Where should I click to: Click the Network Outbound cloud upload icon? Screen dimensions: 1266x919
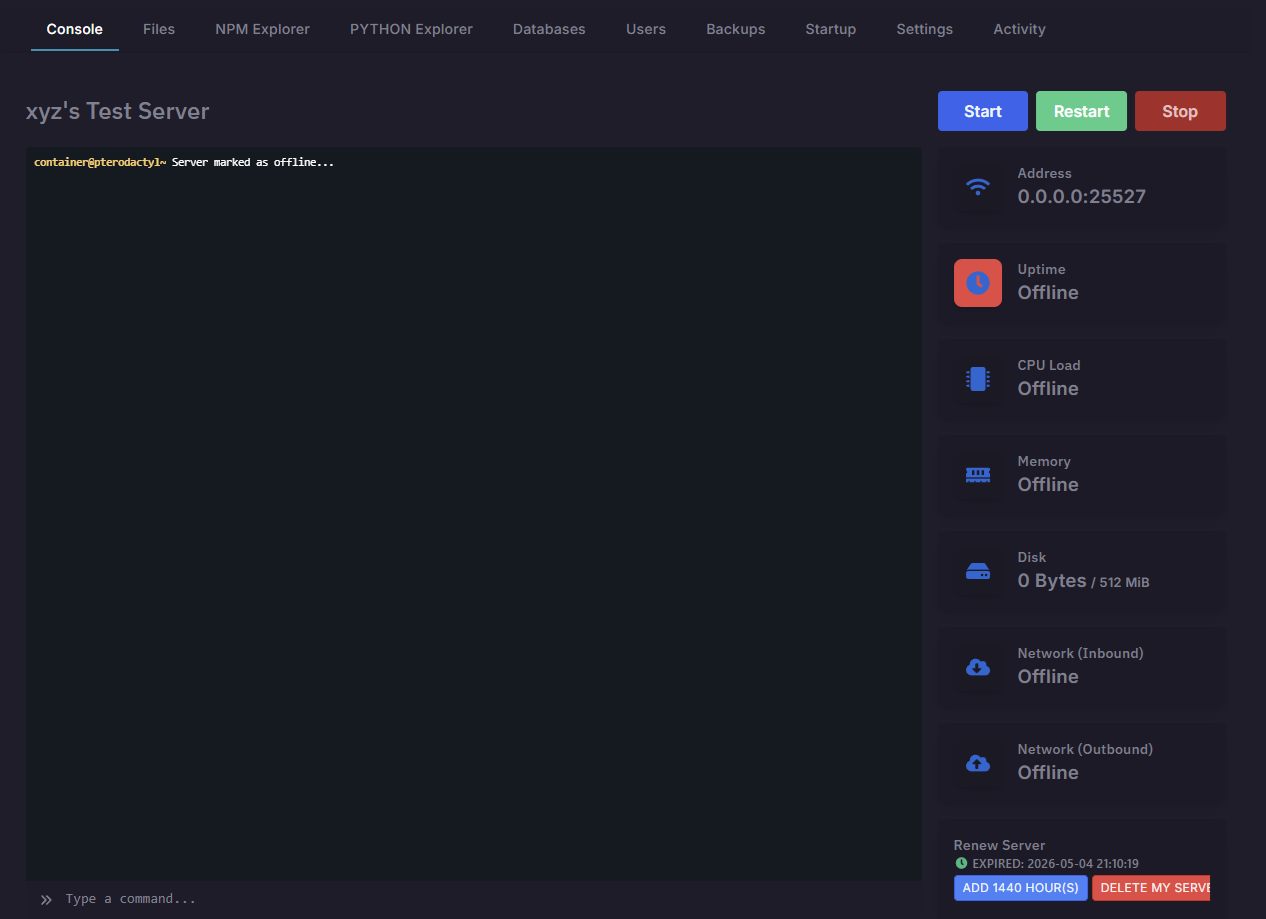977,763
